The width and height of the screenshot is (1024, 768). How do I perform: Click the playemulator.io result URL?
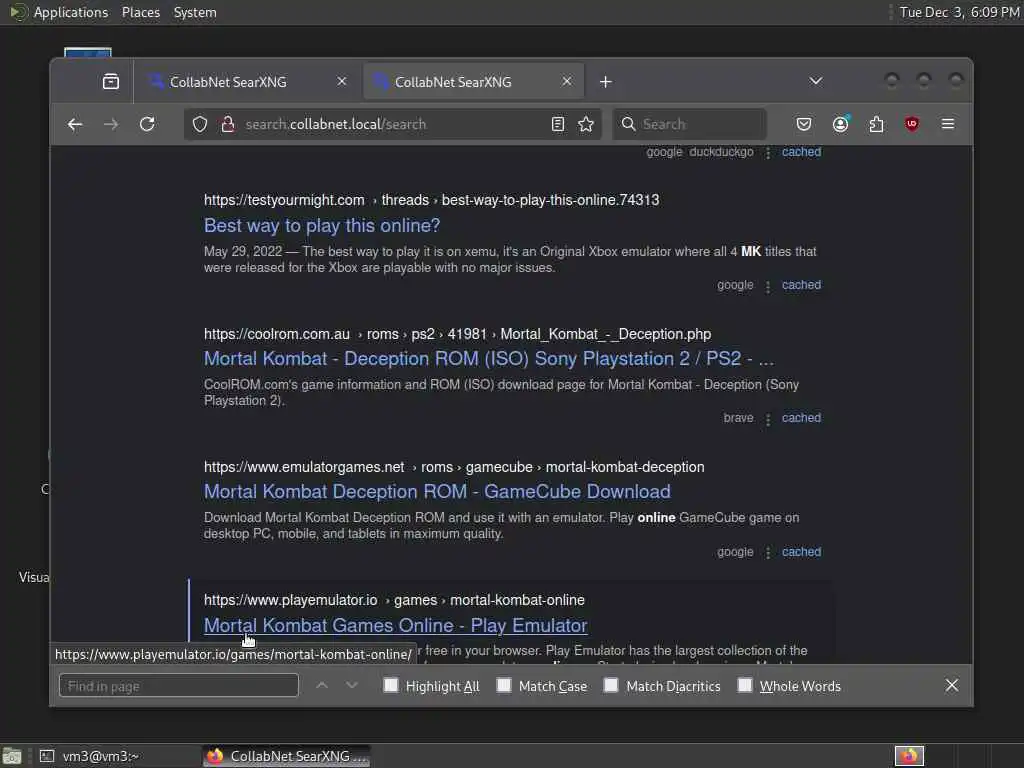pos(394,600)
